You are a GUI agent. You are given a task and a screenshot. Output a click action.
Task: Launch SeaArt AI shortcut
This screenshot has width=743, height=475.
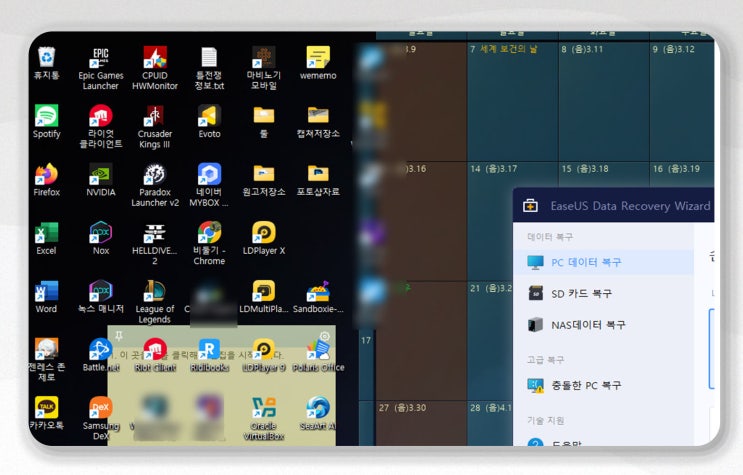point(318,413)
